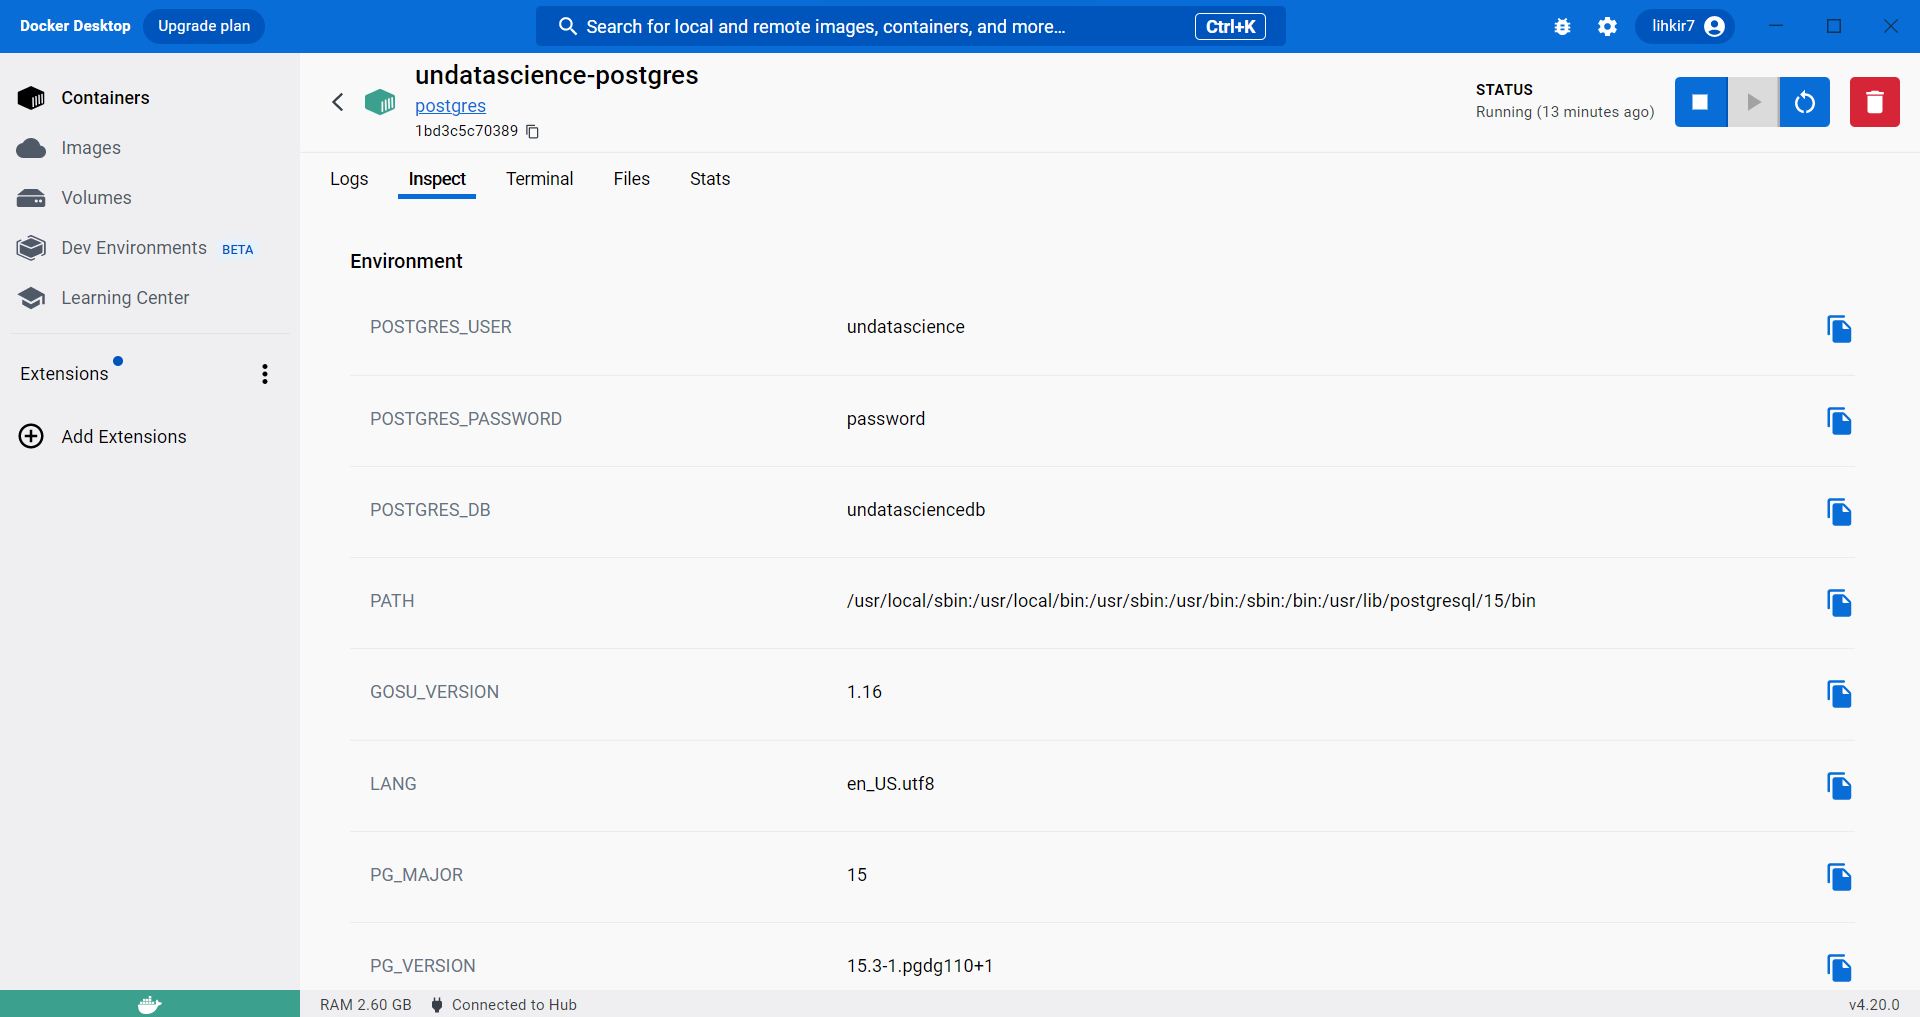Open the Files tab
The height and width of the screenshot is (1017, 1920).
632,179
